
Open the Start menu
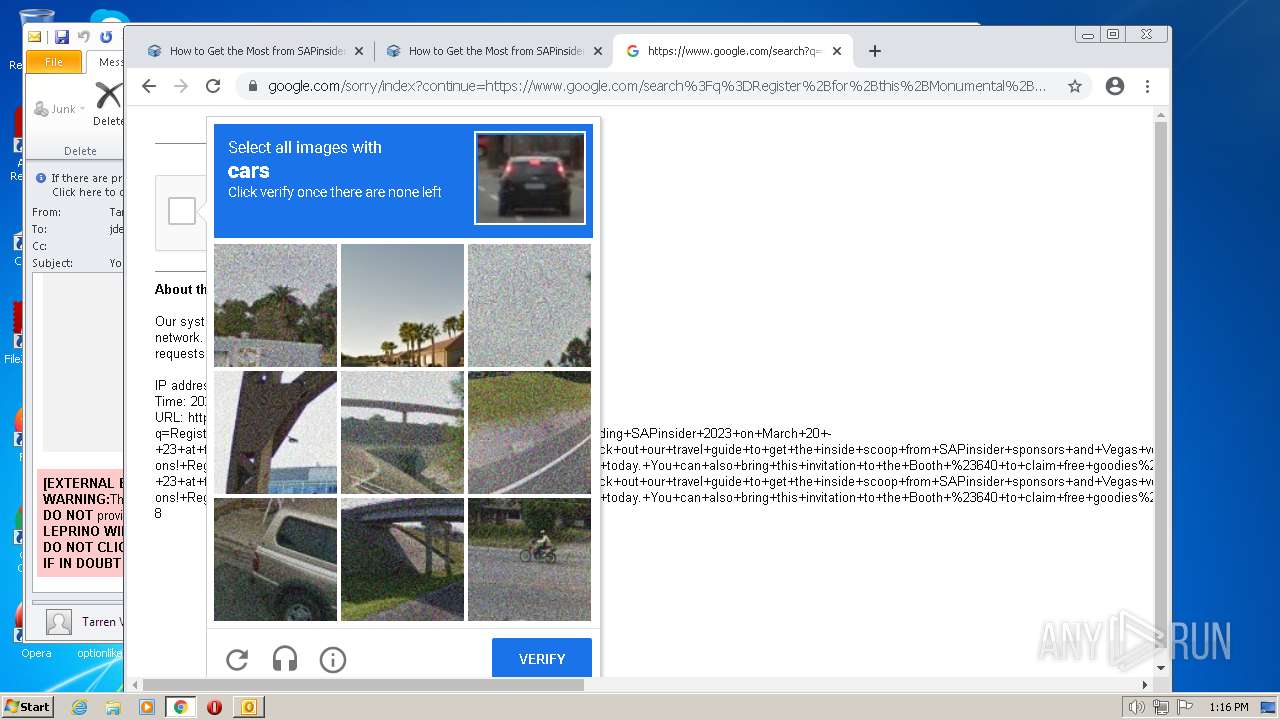pyautogui.click(x=27, y=707)
